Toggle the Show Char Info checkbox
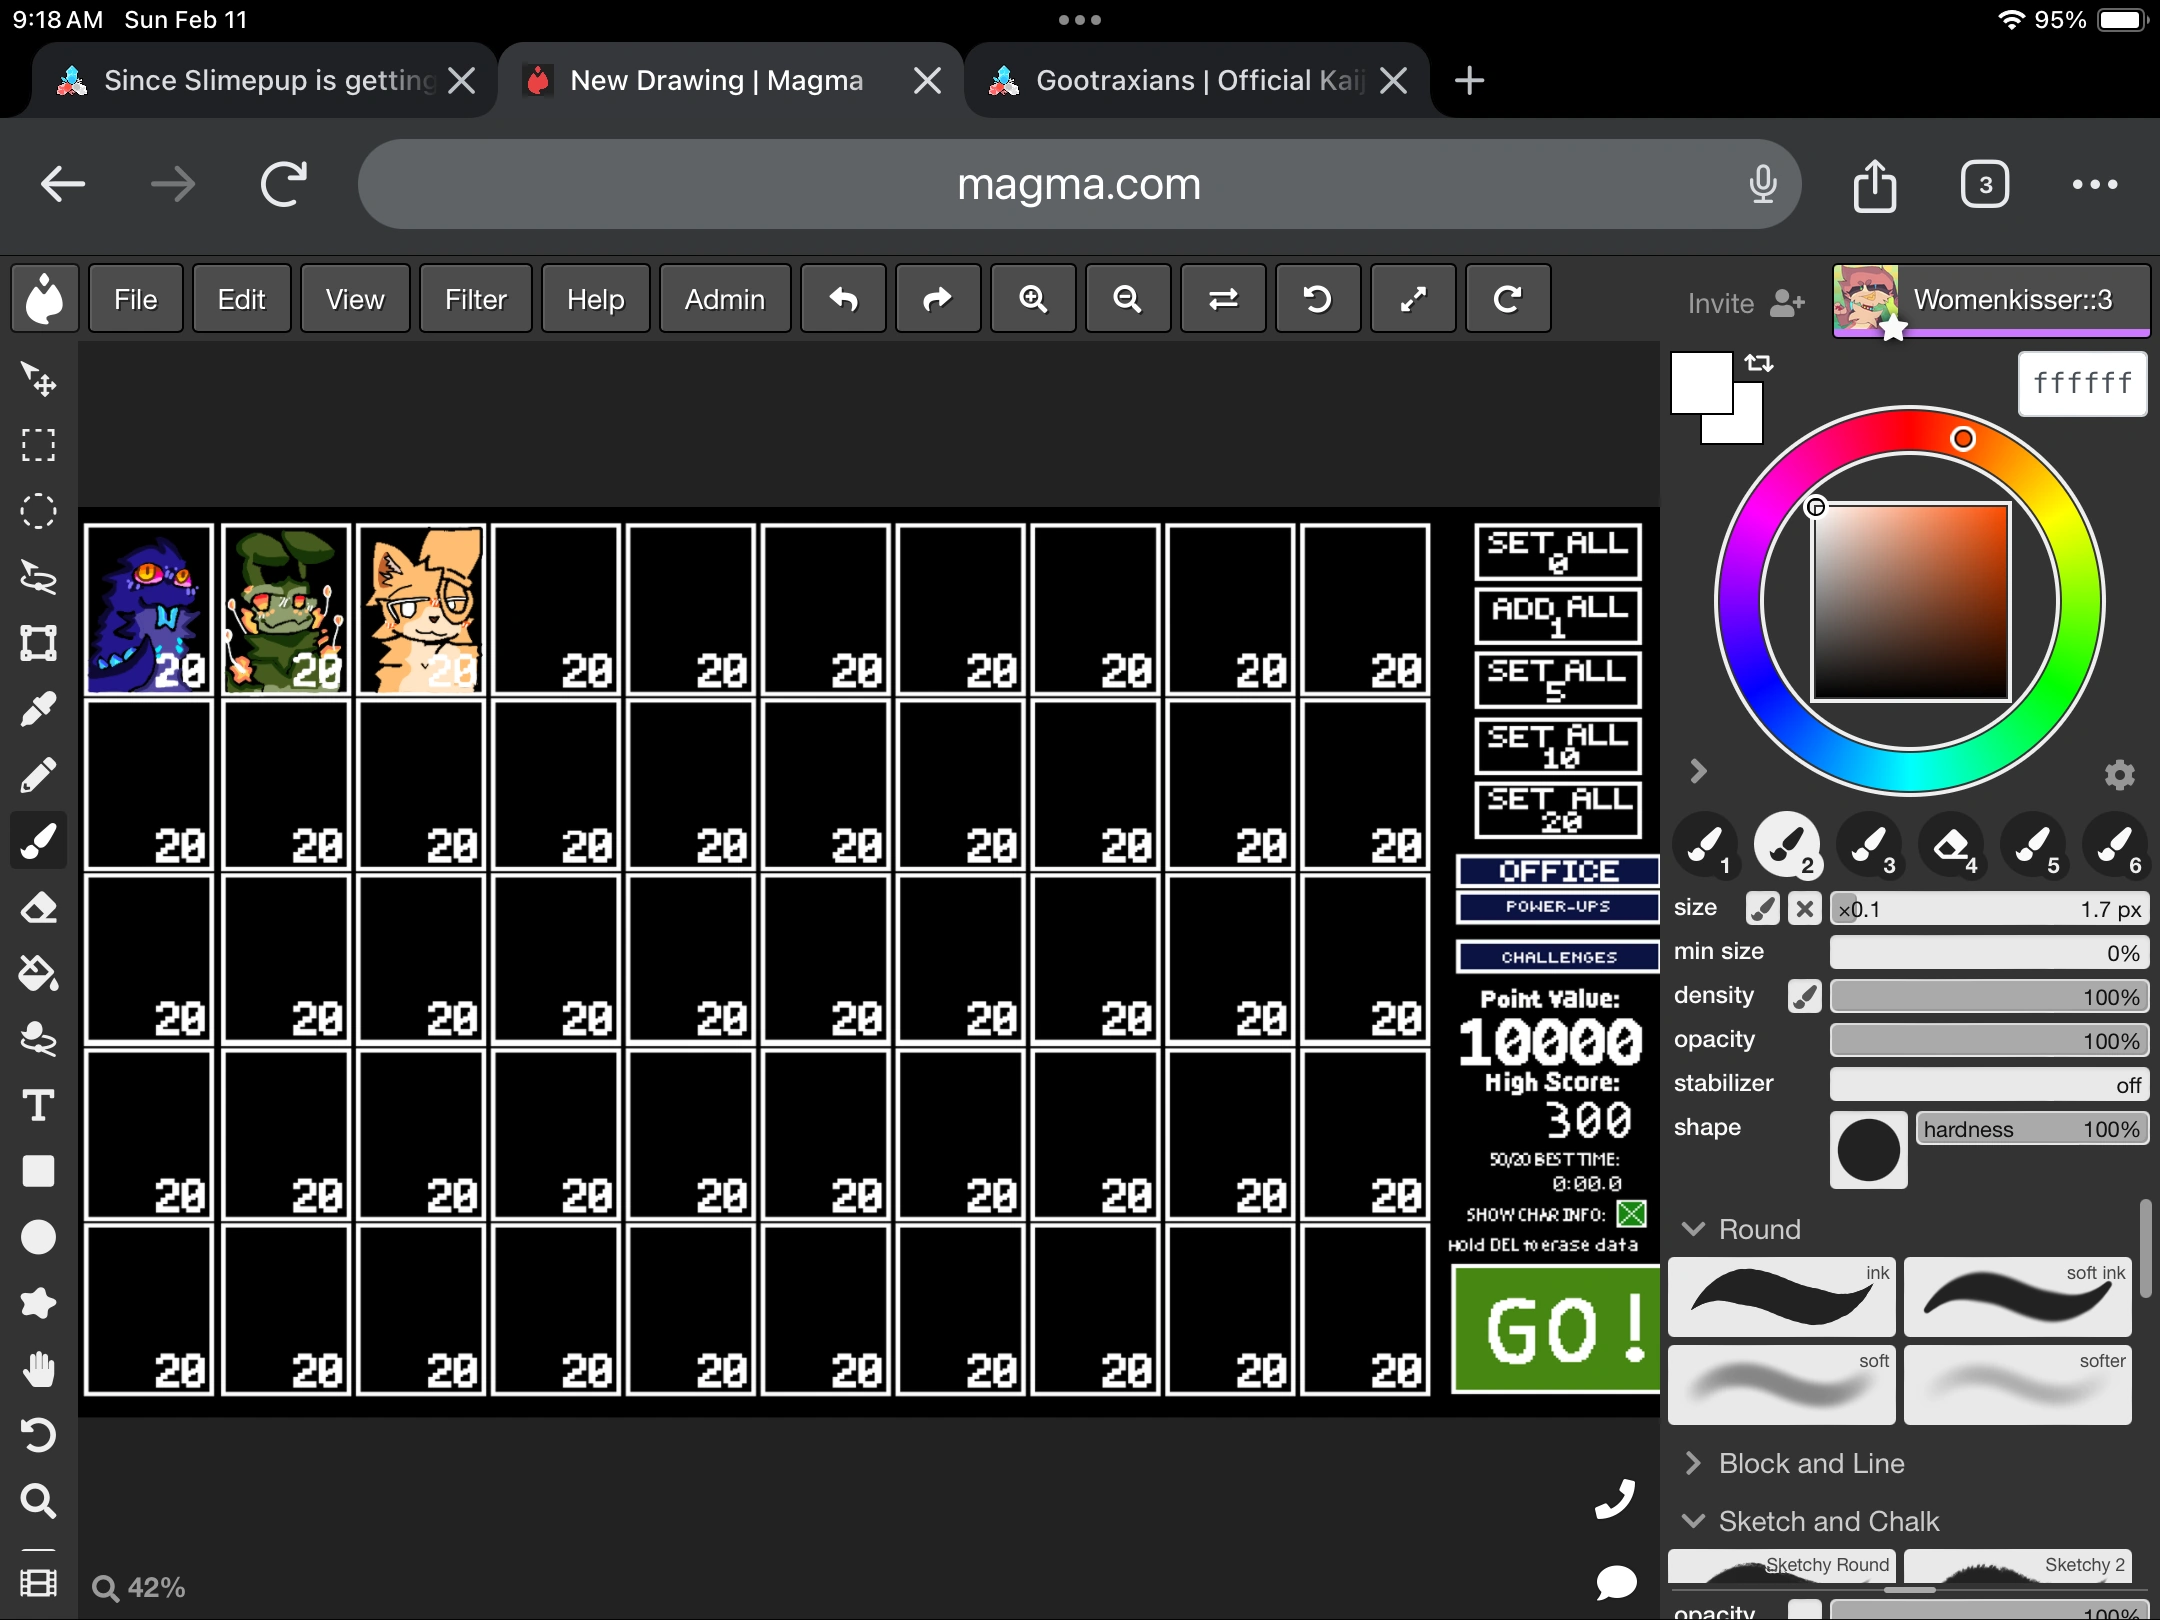2160x1620 pixels. coord(1631,1213)
